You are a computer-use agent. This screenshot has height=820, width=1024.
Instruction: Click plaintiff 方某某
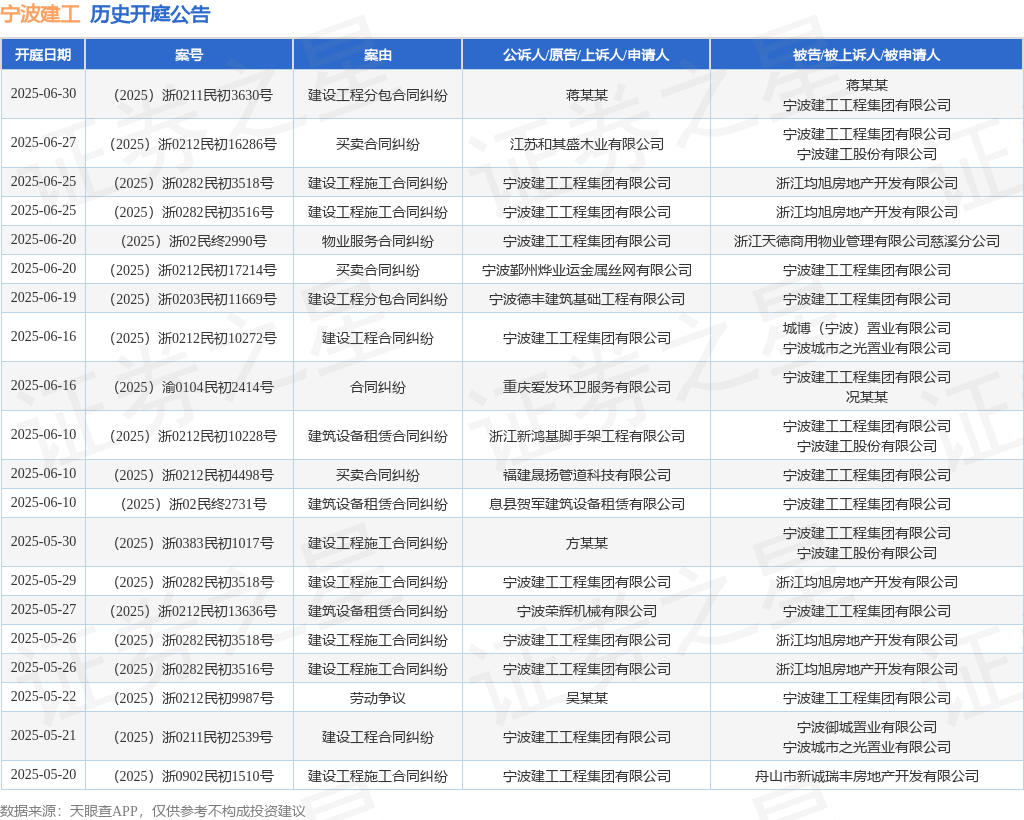(586, 543)
